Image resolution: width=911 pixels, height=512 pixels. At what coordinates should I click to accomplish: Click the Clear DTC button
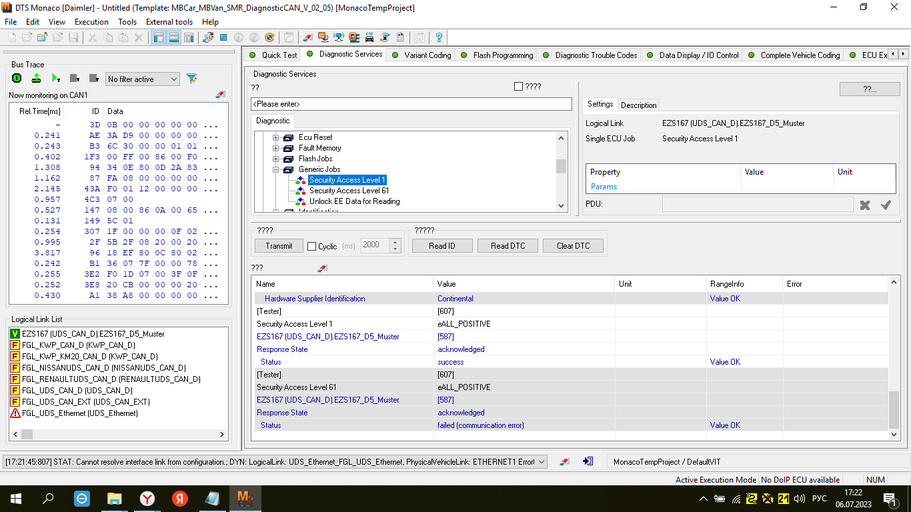pyautogui.click(x=573, y=246)
